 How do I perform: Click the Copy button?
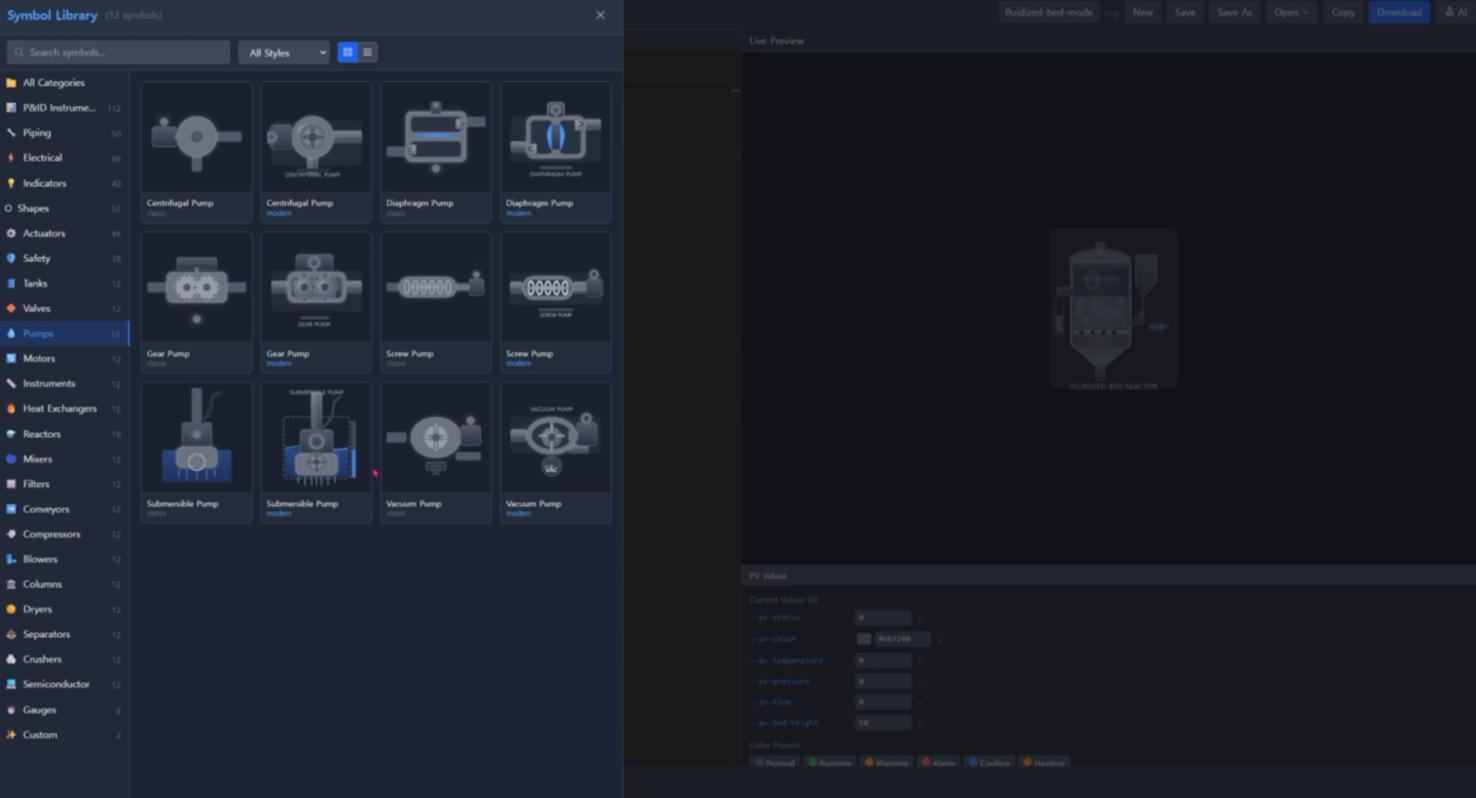click(x=1343, y=12)
